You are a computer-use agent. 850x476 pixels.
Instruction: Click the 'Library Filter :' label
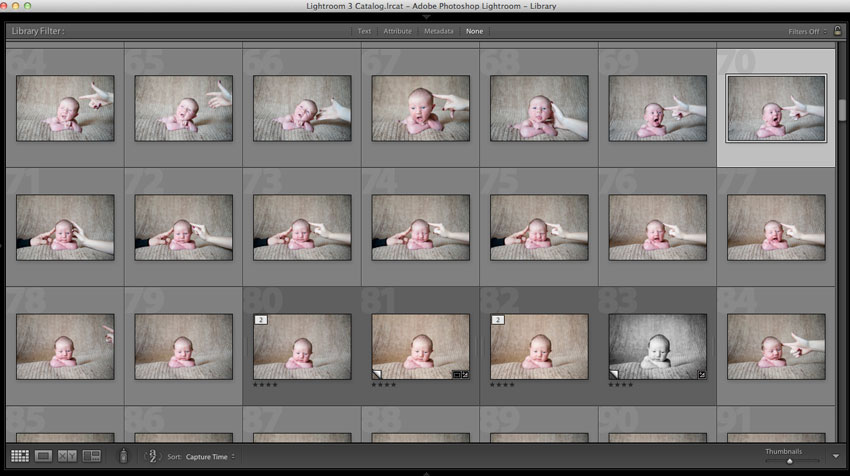point(37,31)
